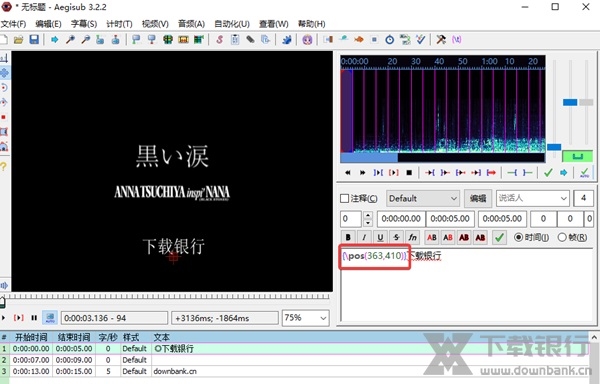This screenshot has height=384, width=600.
Task: Open a subtitle file with the folder icon
Action: coord(18,39)
